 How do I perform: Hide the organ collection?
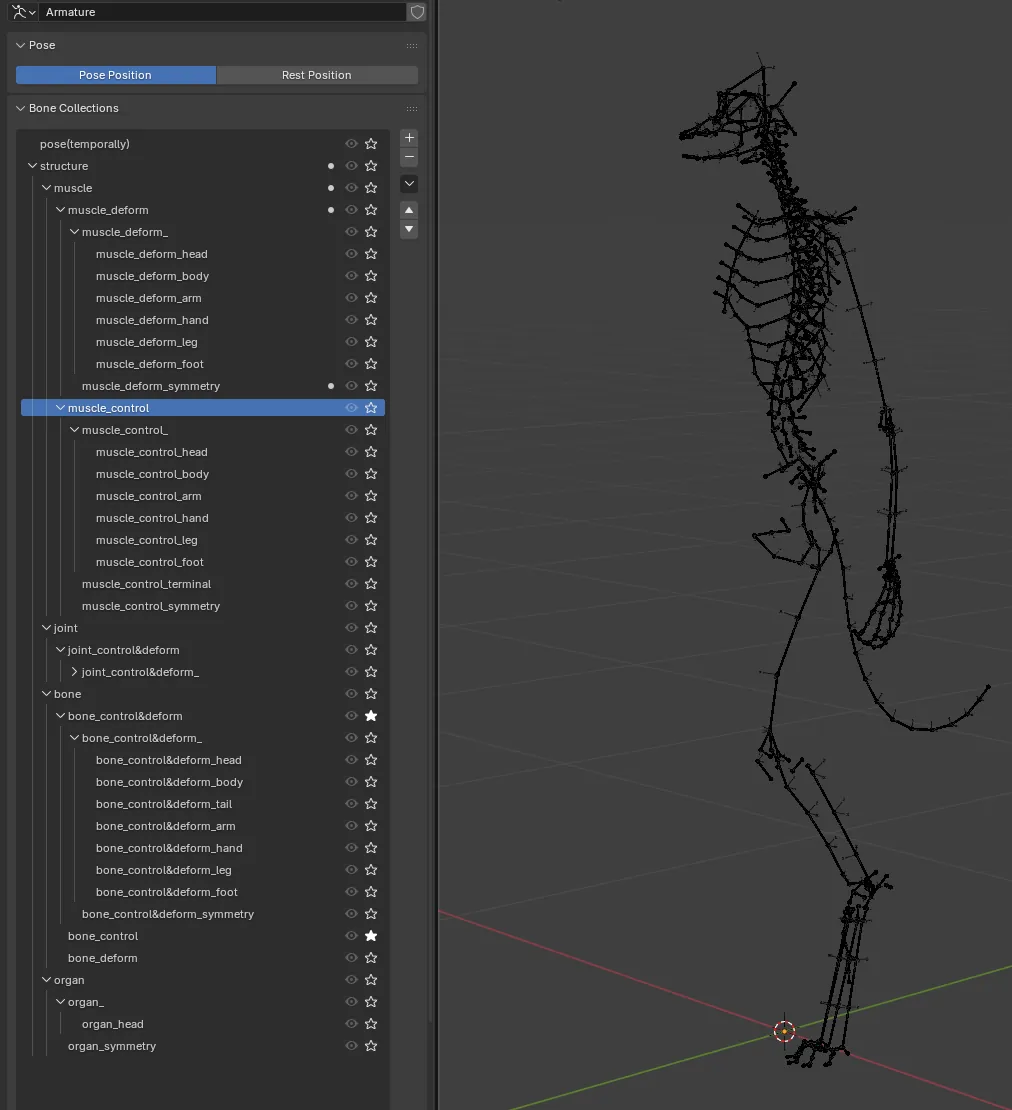click(x=351, y=980)
